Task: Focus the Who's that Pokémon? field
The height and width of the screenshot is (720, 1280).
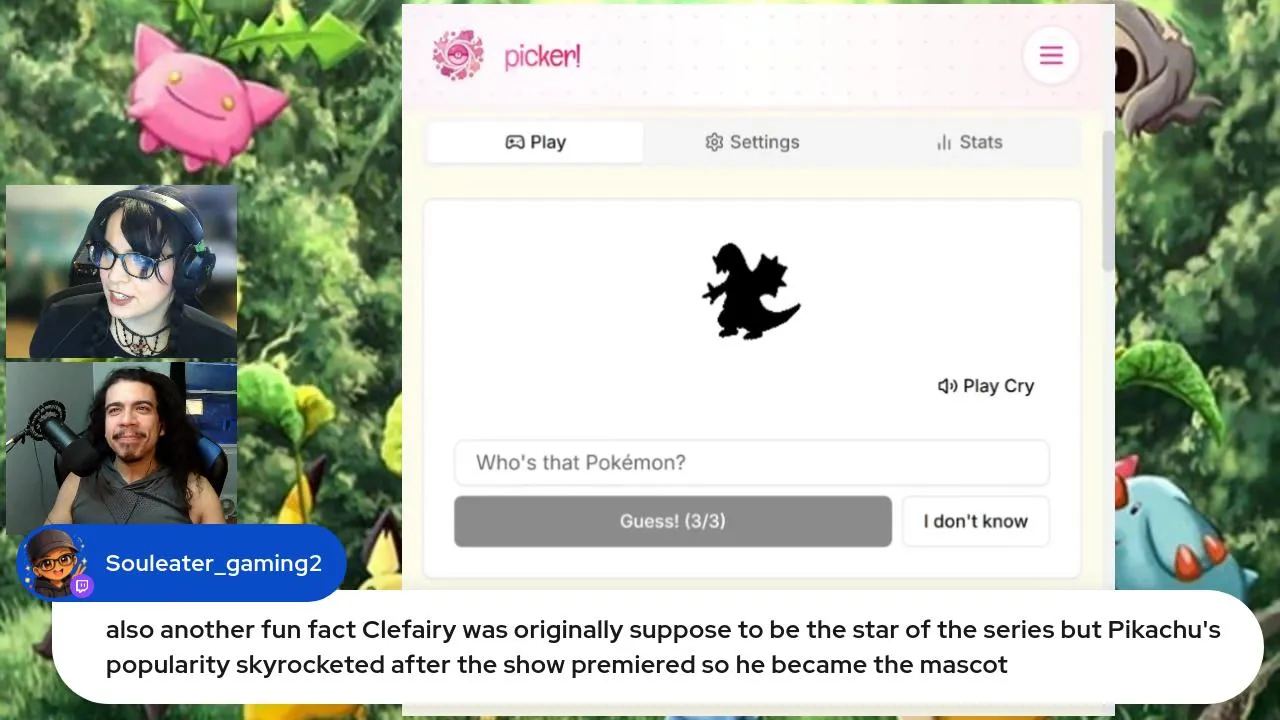Action: (752, 463)
